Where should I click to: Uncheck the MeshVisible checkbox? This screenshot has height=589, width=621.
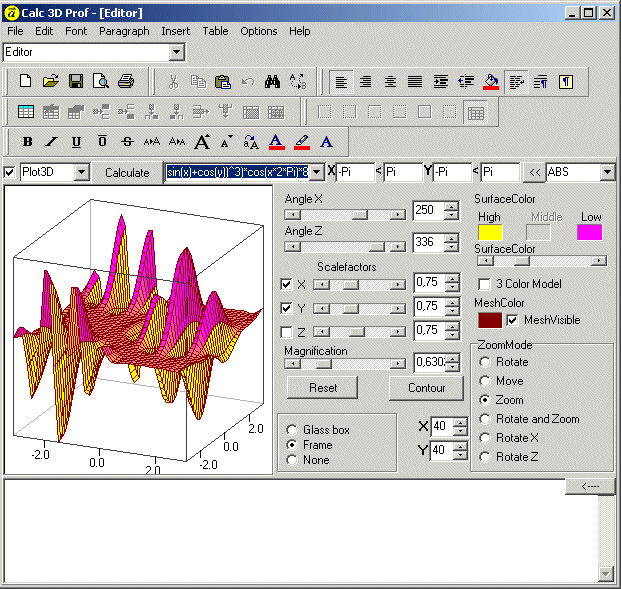coord(513,320)
